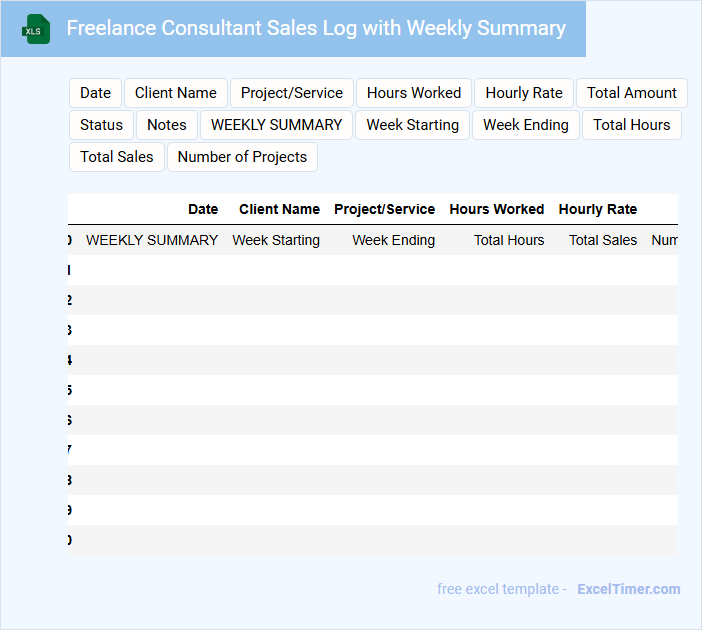The width and height of the screenshot is (702, 630).
Task: Click the Date column header in table
Action: pos(203,209)
